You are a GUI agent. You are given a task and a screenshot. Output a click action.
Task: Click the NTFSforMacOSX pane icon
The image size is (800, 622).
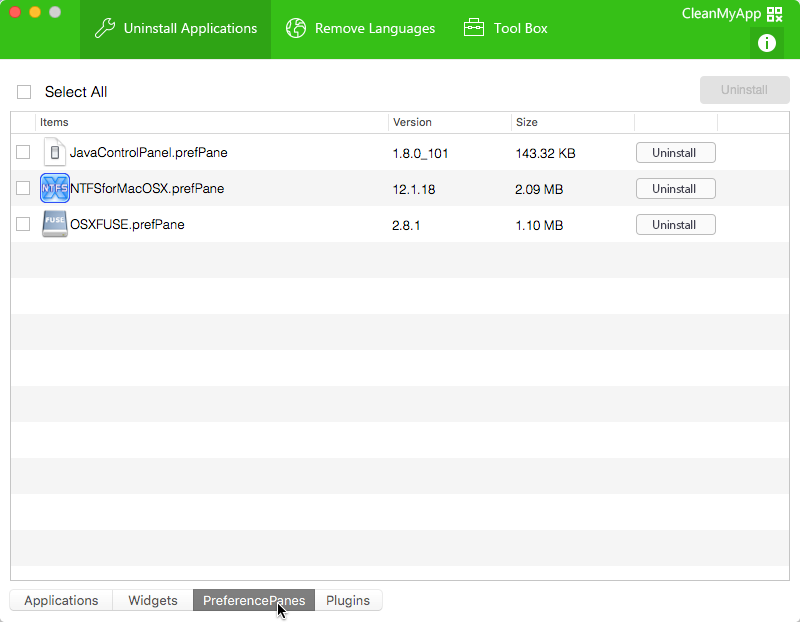tap(55, 188)
